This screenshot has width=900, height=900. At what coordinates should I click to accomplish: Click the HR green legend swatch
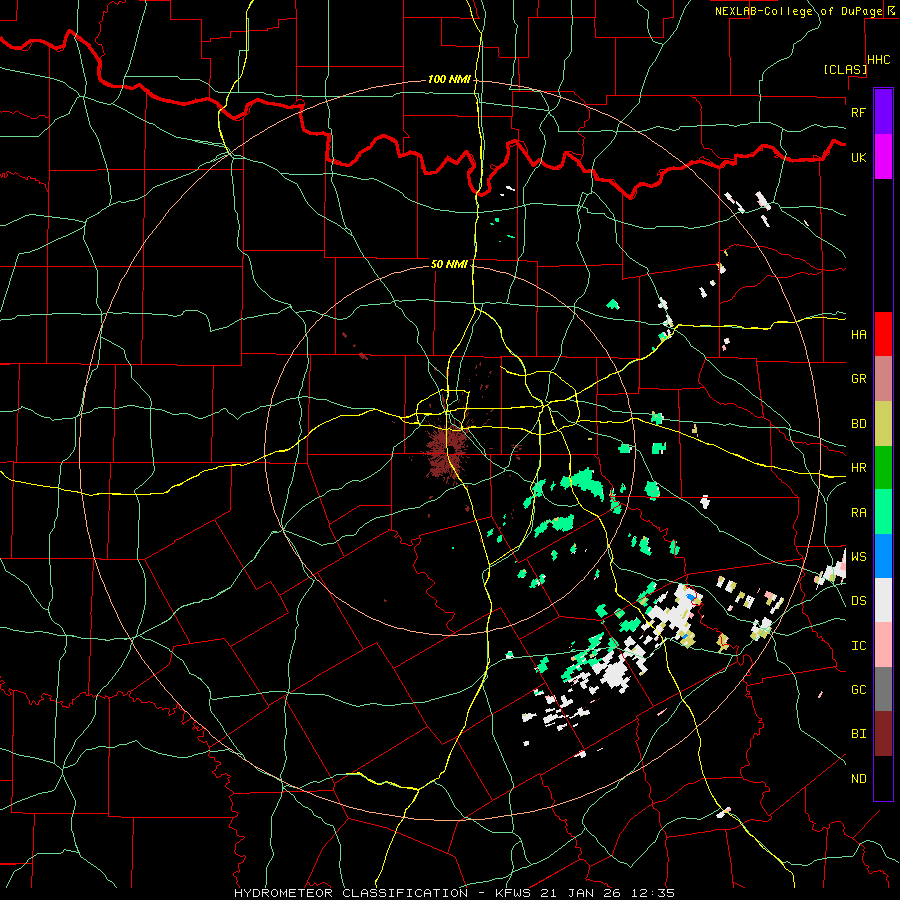point(883,468)
